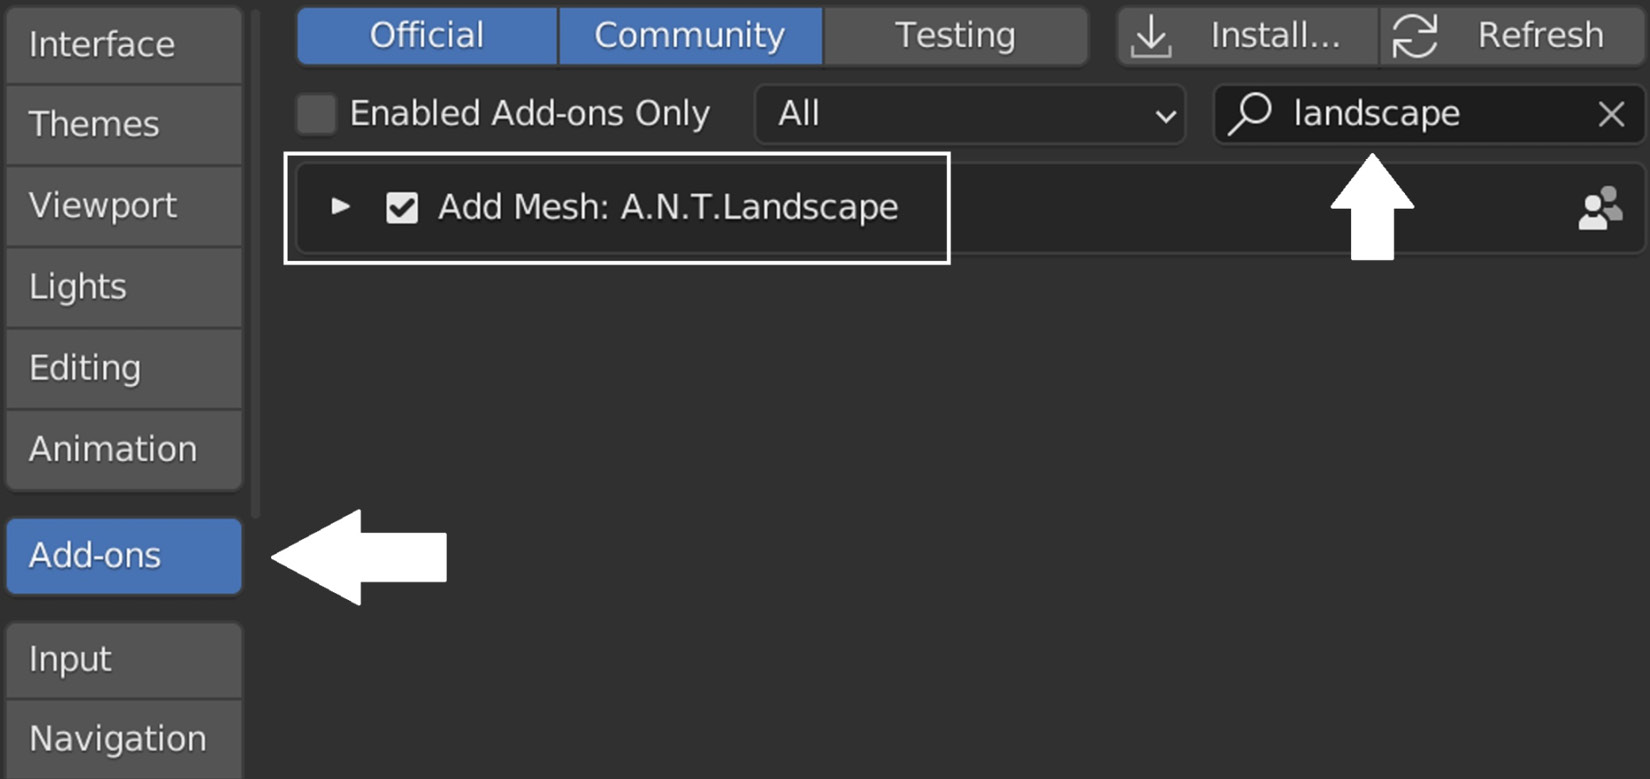
Task: Click the Refresh button label
Action: pyautogui.click(x=1540, y=36)
